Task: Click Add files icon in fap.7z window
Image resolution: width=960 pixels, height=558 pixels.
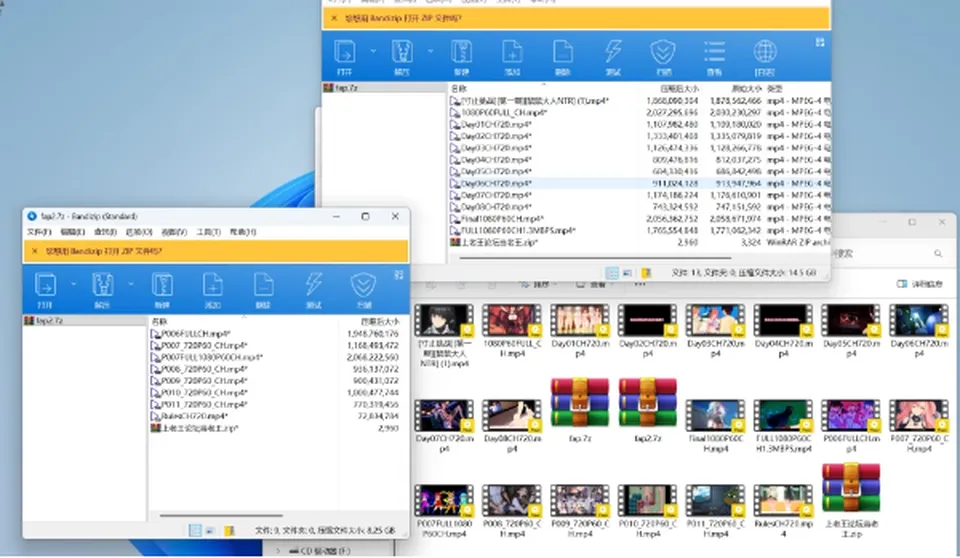Action: coord(512,52)
